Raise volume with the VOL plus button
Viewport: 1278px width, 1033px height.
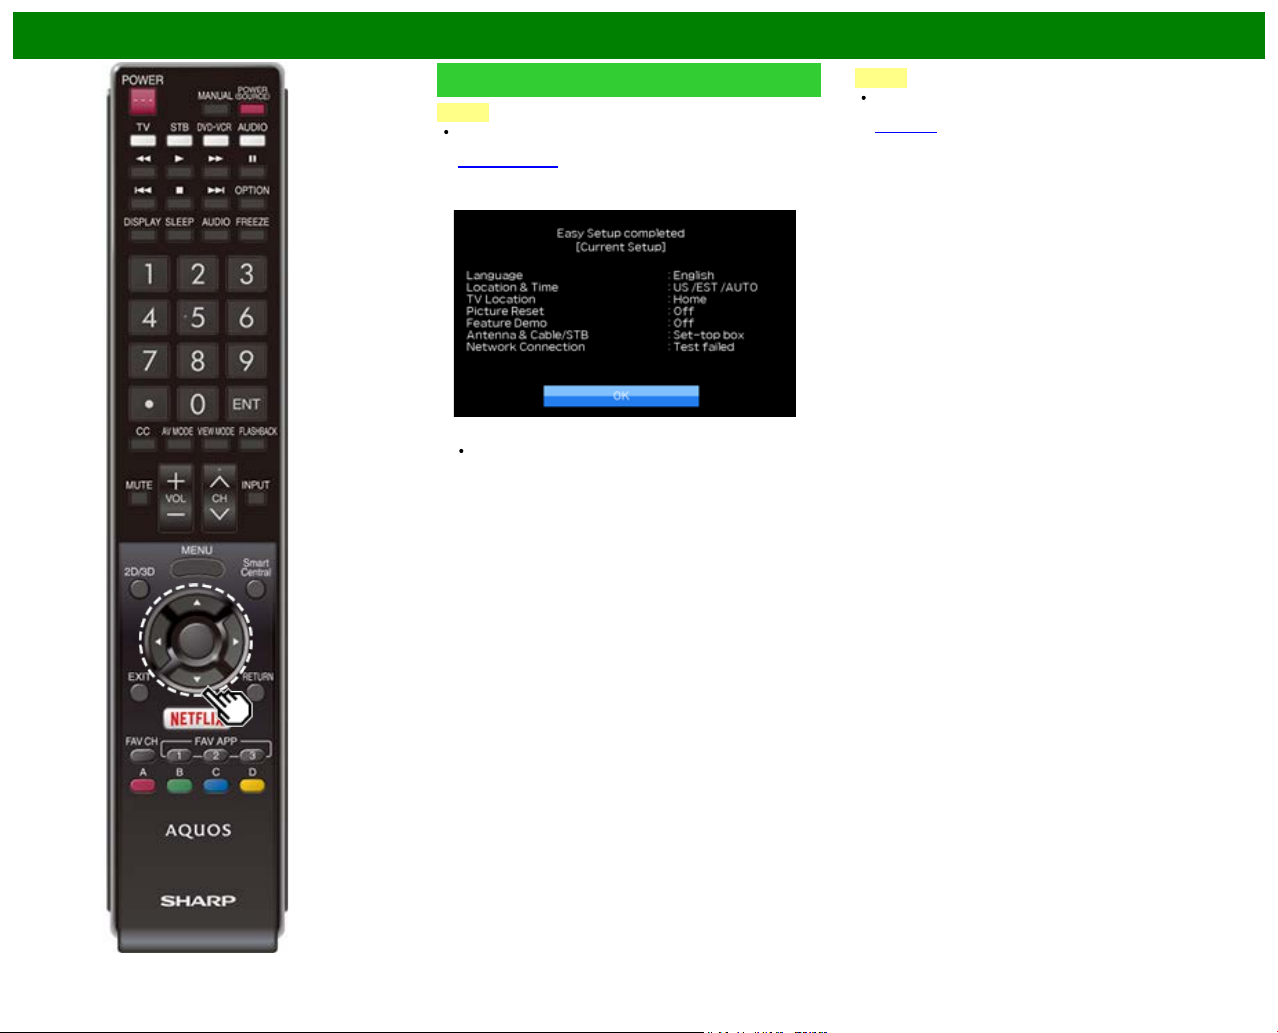pos(176,480)
